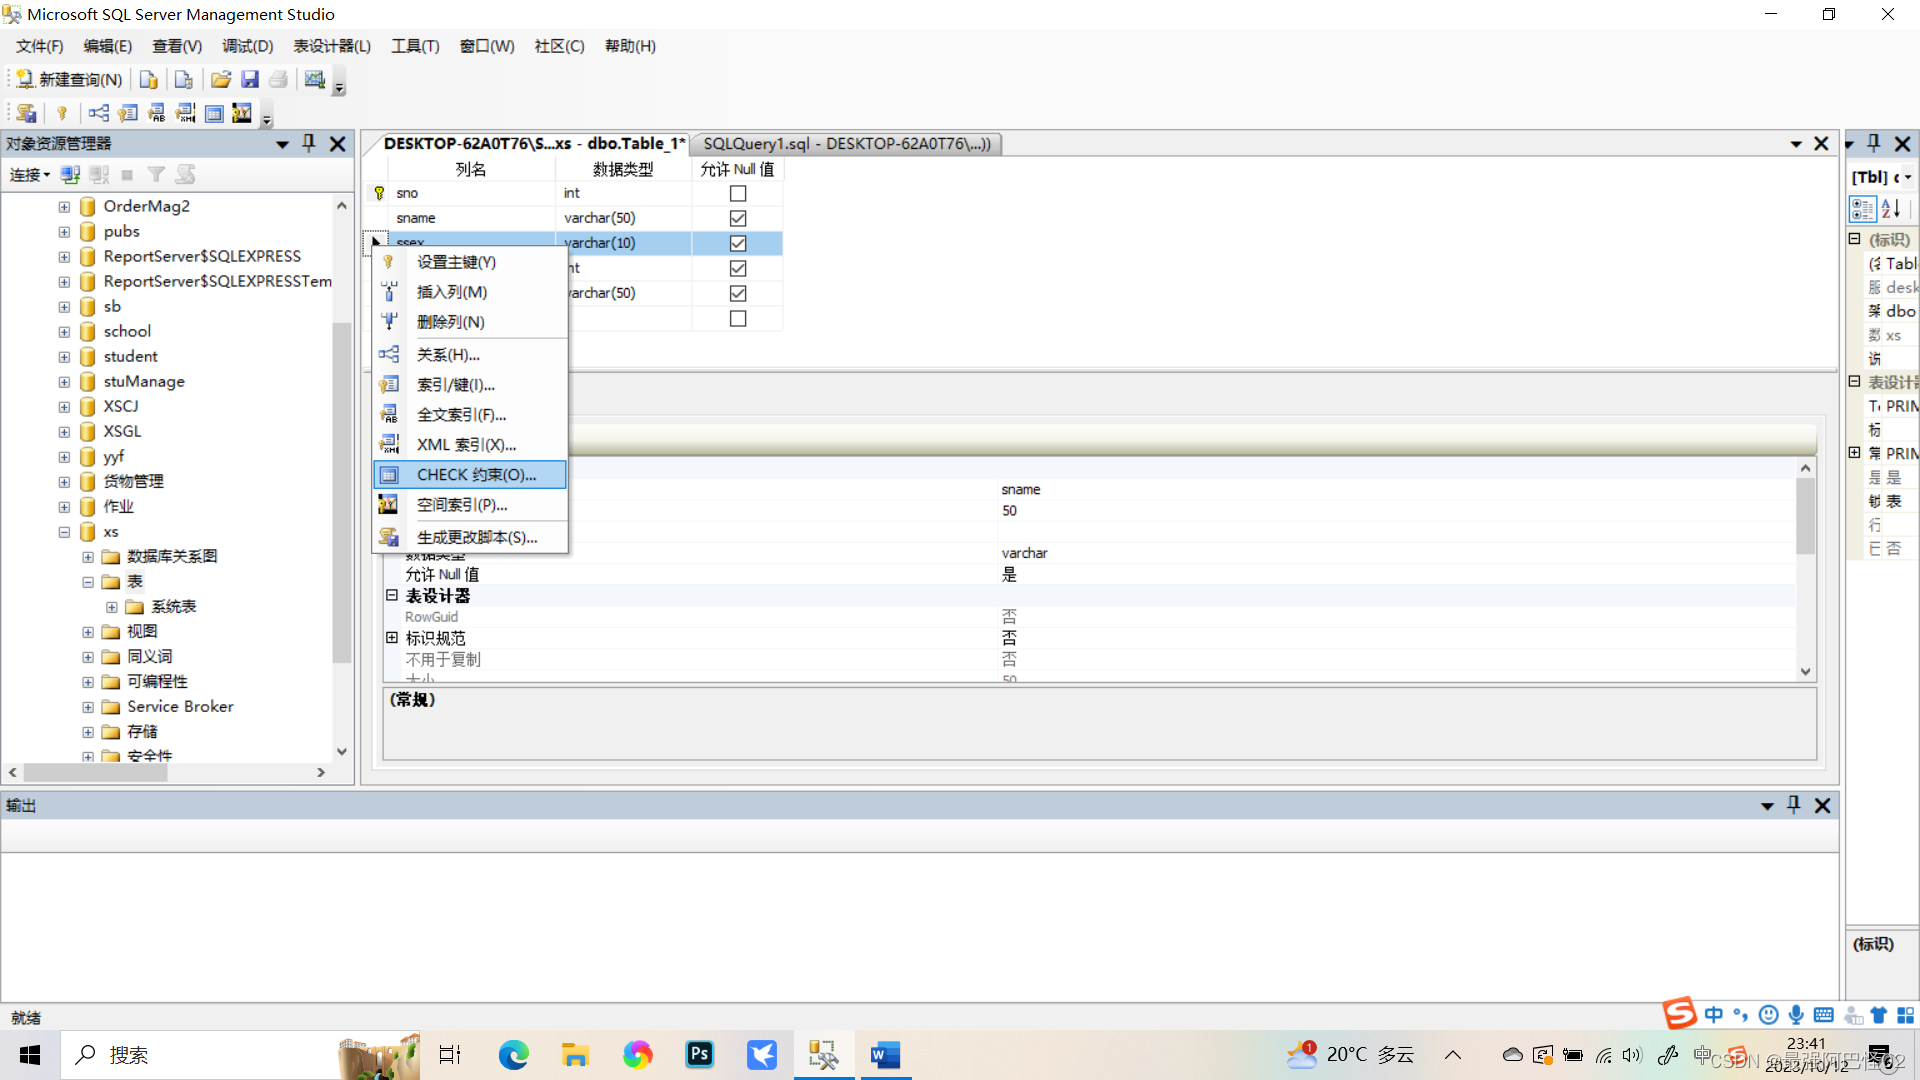Viewport: 1920px width, 1080px height.
Task: Switch to the SQLQuery1.sql tab
Action: (846, 144)
